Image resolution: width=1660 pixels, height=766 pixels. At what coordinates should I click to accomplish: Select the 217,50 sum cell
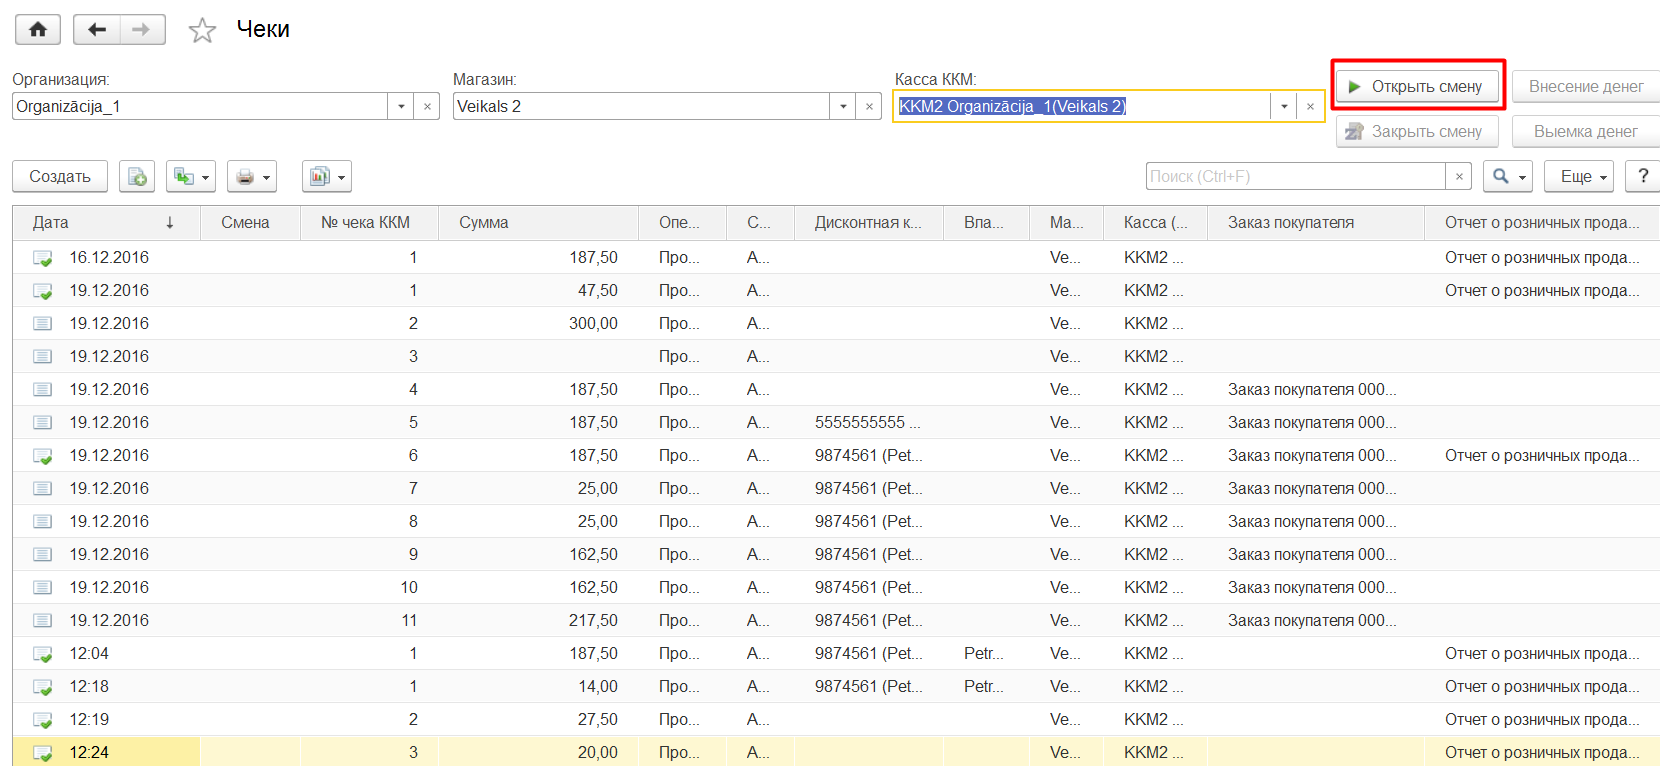tap(538, 621)
